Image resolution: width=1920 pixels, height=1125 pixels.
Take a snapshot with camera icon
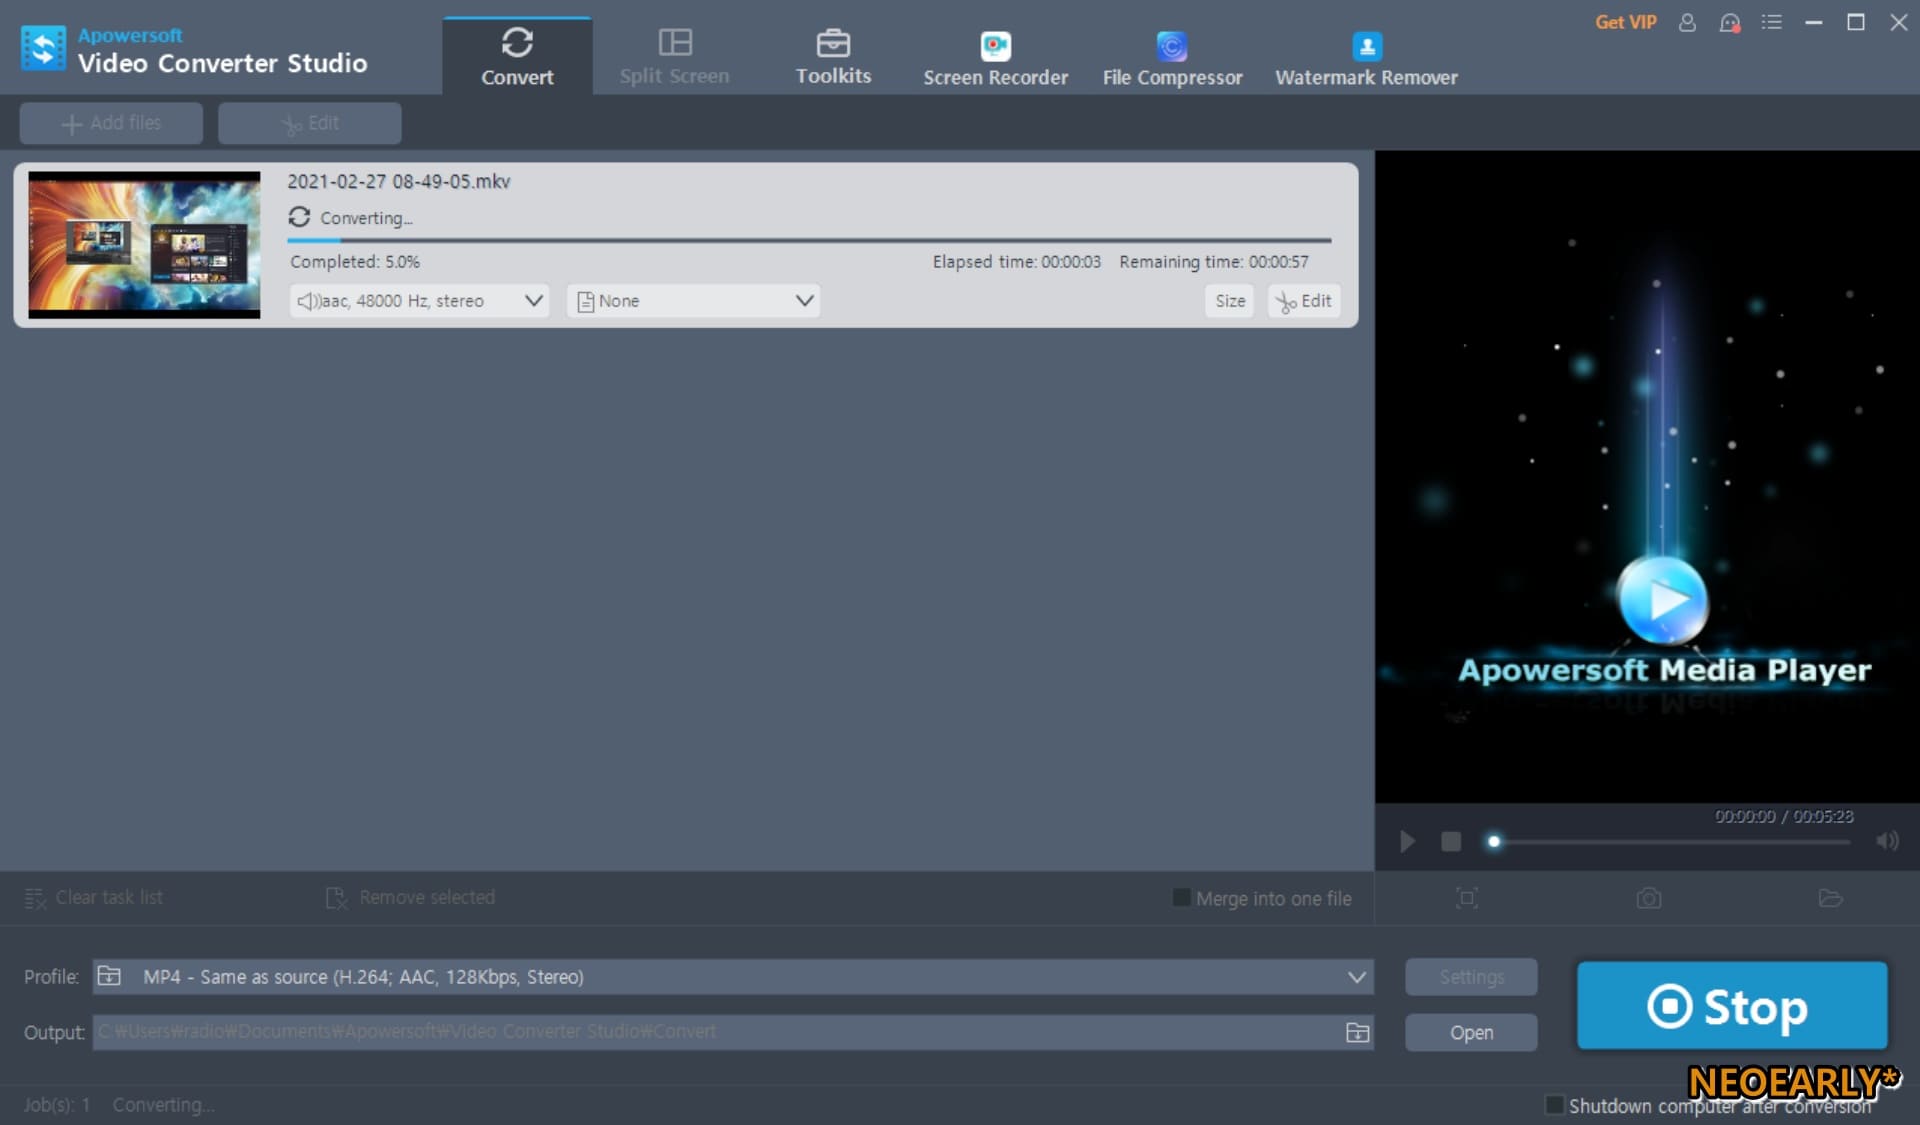tap(1649, 898)
